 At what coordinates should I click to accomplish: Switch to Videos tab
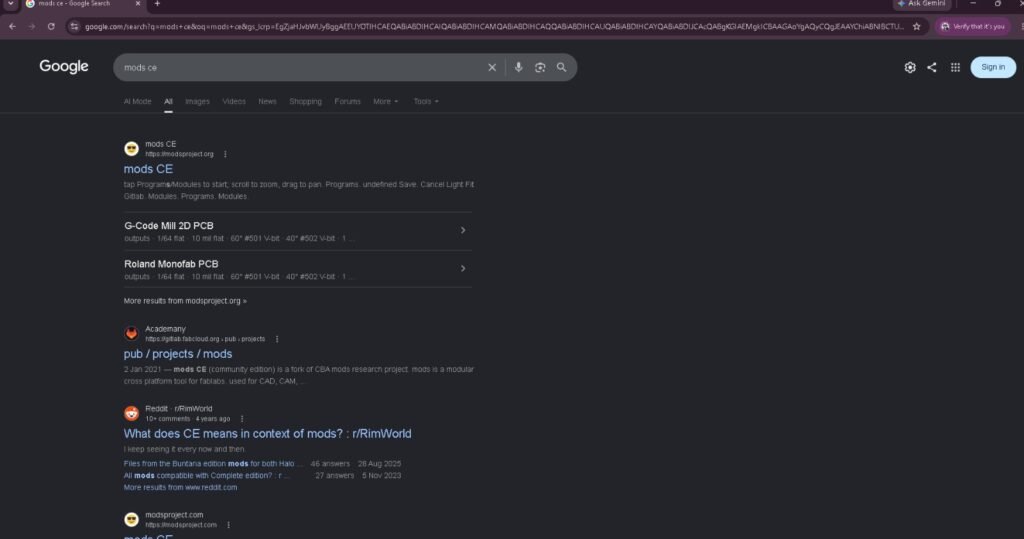pos(234,101)
